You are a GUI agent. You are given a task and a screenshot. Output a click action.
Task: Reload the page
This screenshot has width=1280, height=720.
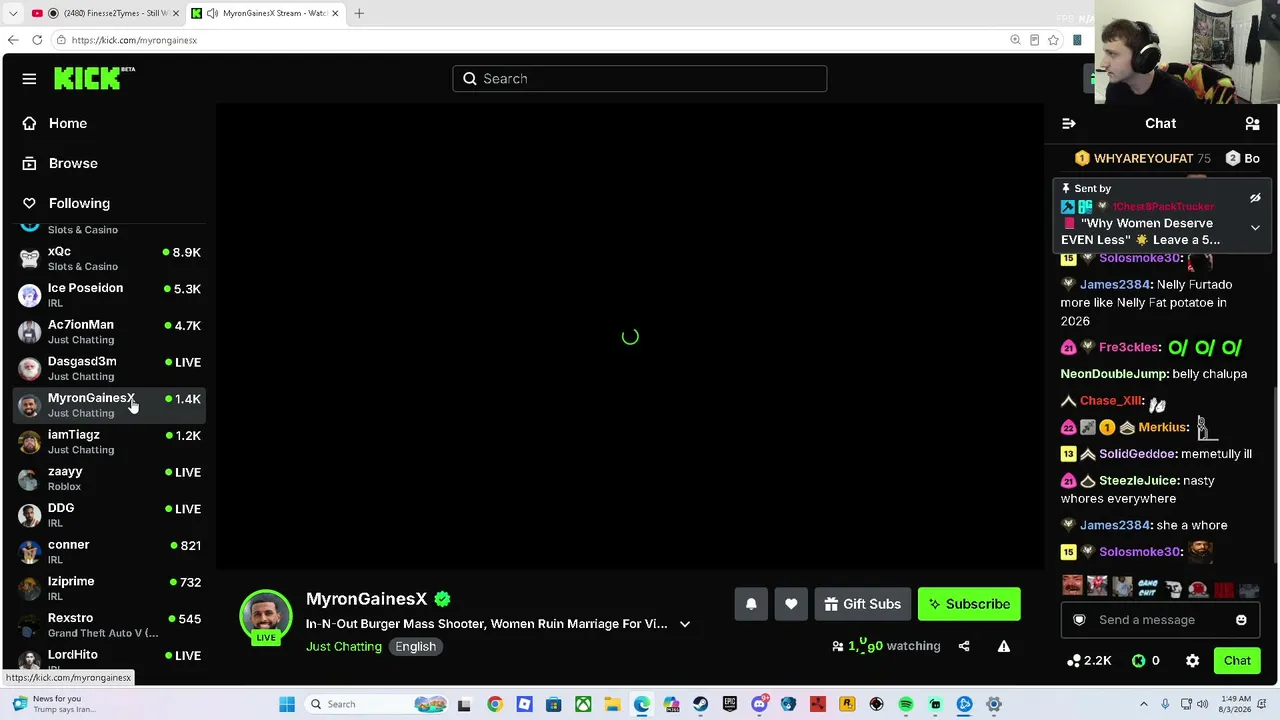pos(37,40)
